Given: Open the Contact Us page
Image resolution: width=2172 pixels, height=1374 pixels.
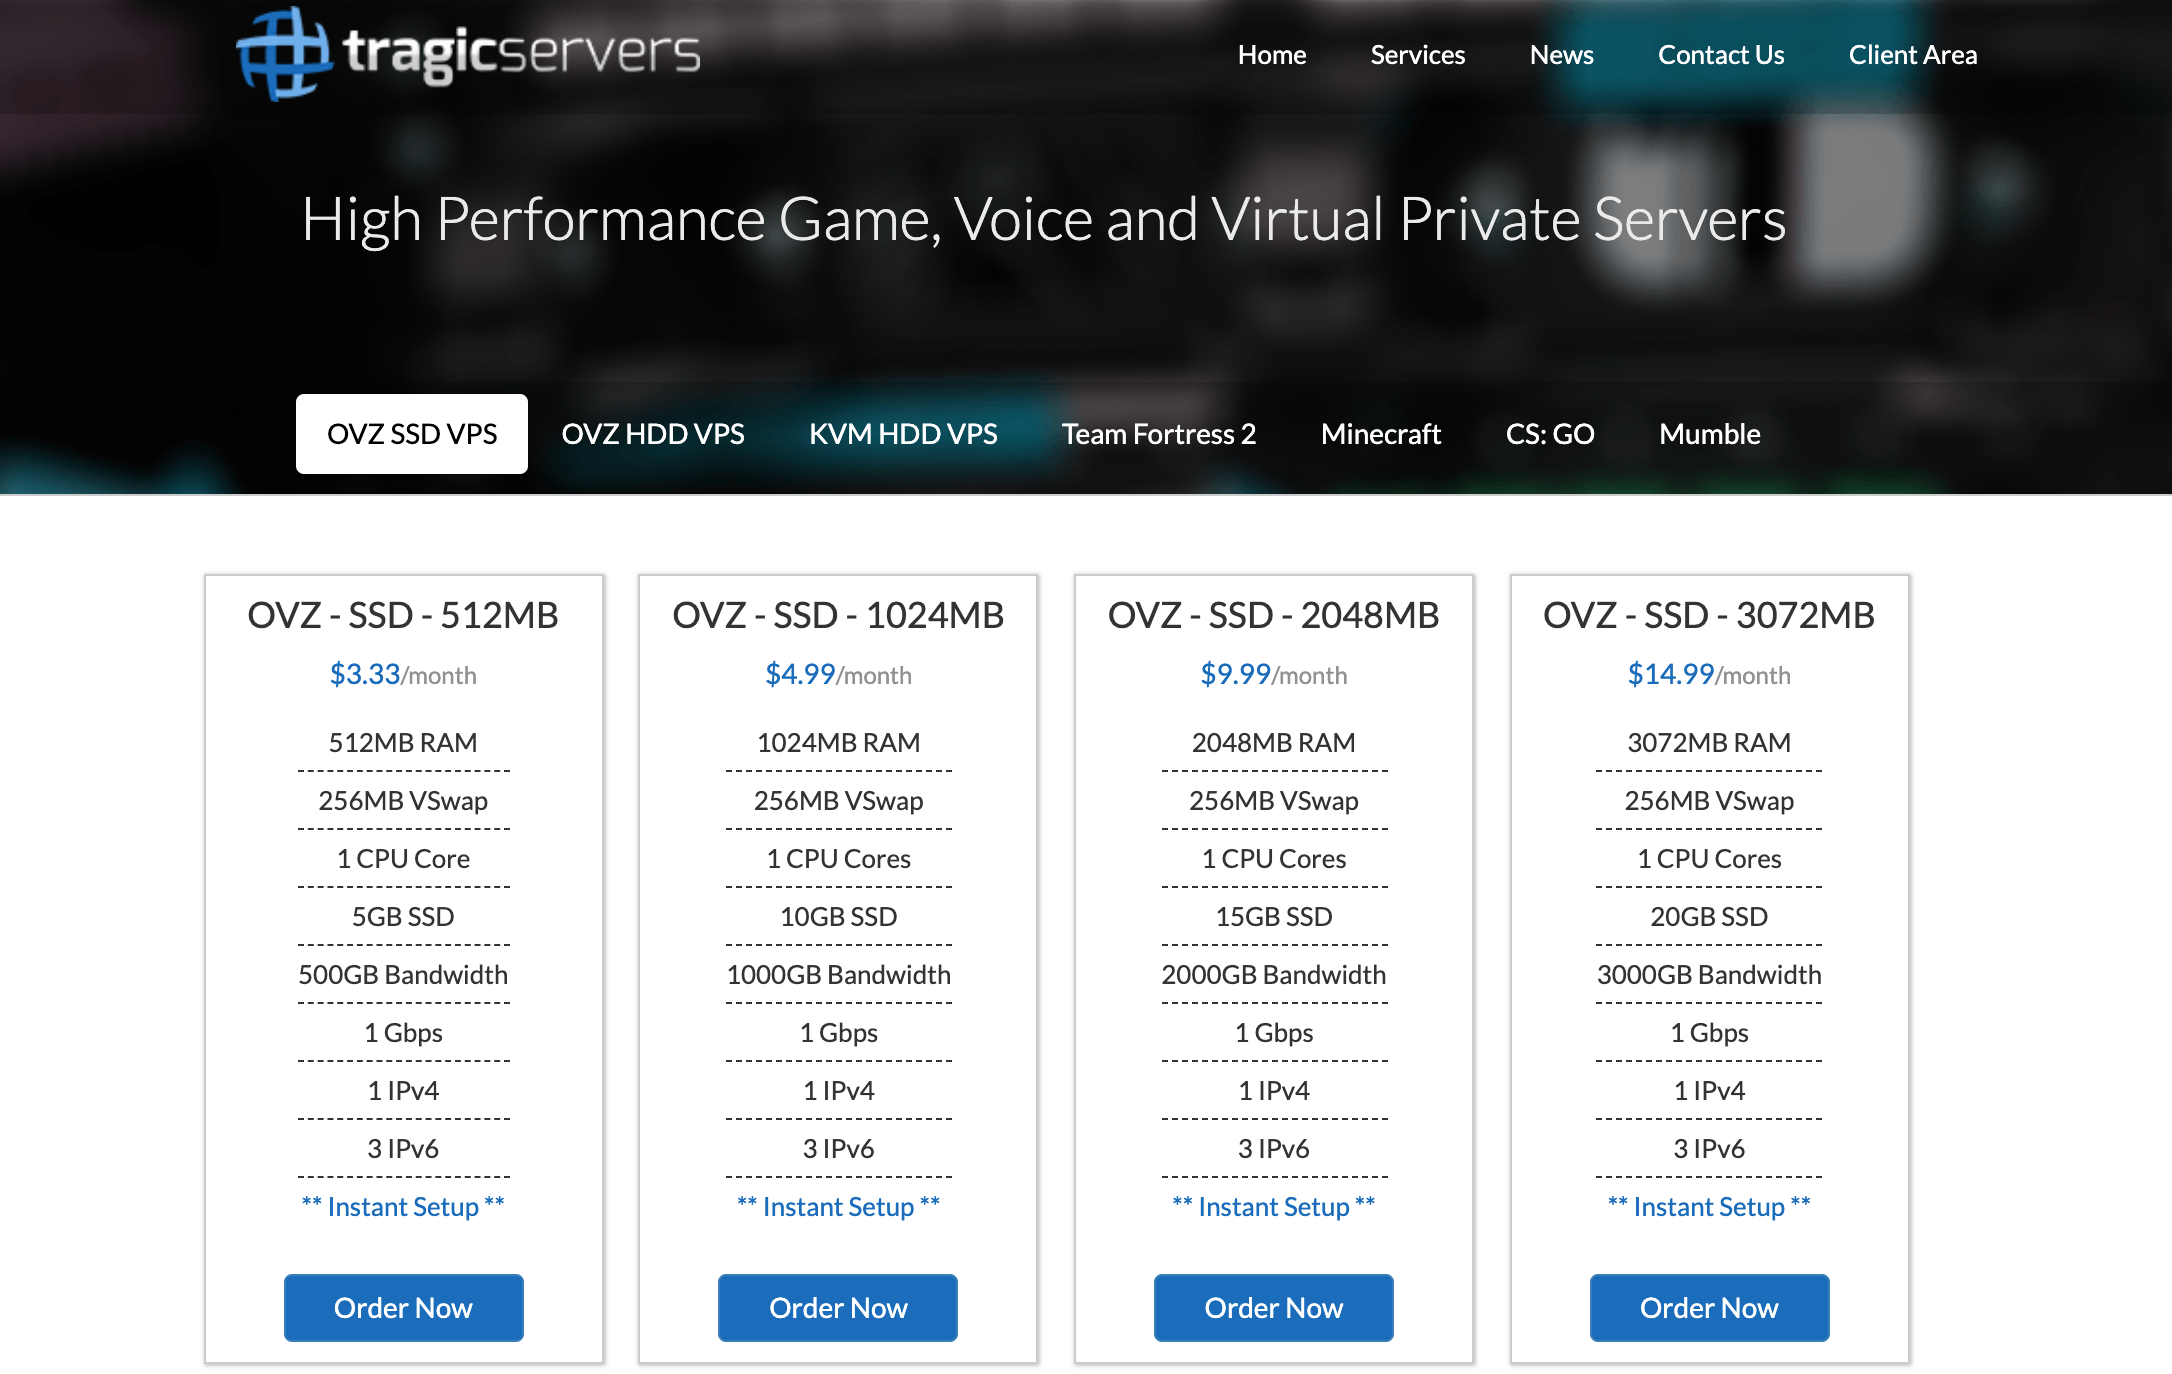Looking at the screenshot, I should [x=1720, y=55].
